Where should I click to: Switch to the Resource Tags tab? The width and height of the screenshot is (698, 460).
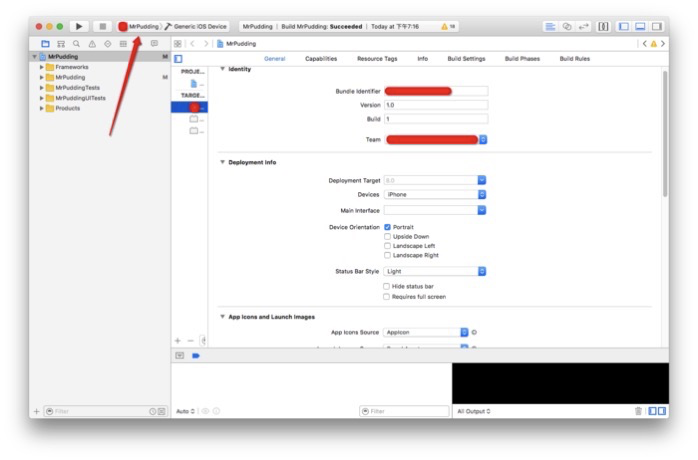tap(377, 59)
